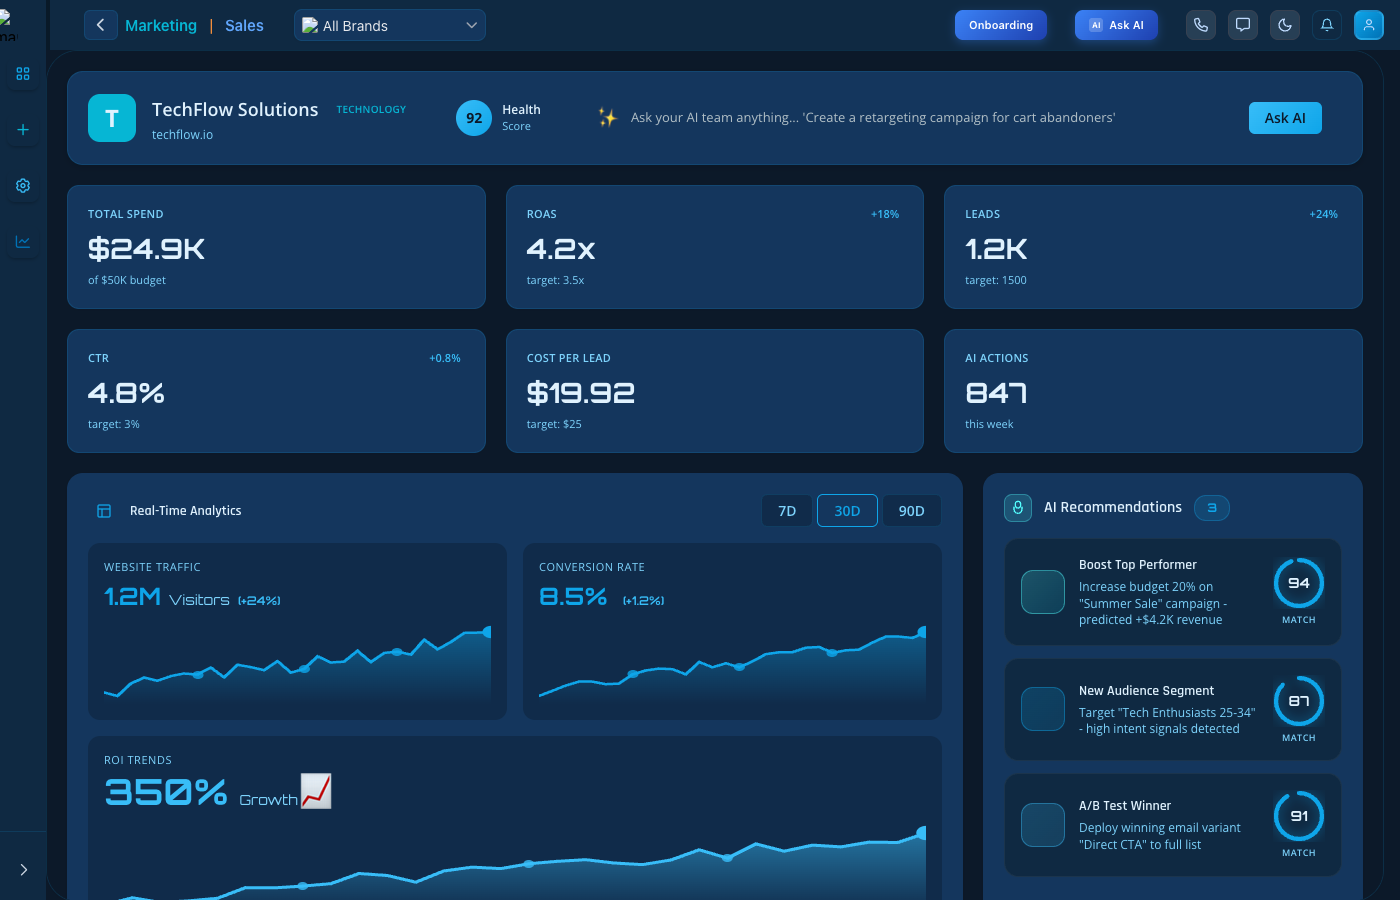Toggle dark mode with the moon icon
This screenshot has height=900, width=1400.
(x=1285, y=25)
